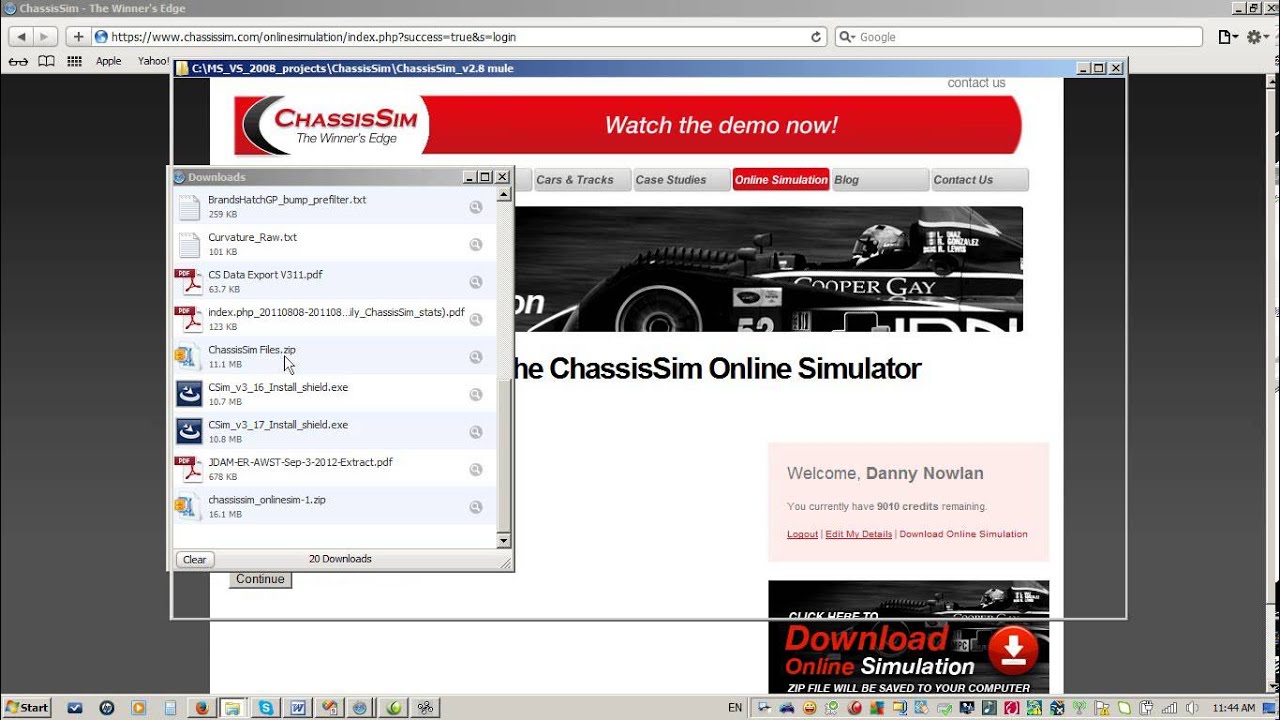The width and height of the screenshot is (1280, 720).
Task: Click the zip icon of ChassisSim Files.zip
Action: pos(189,357)
